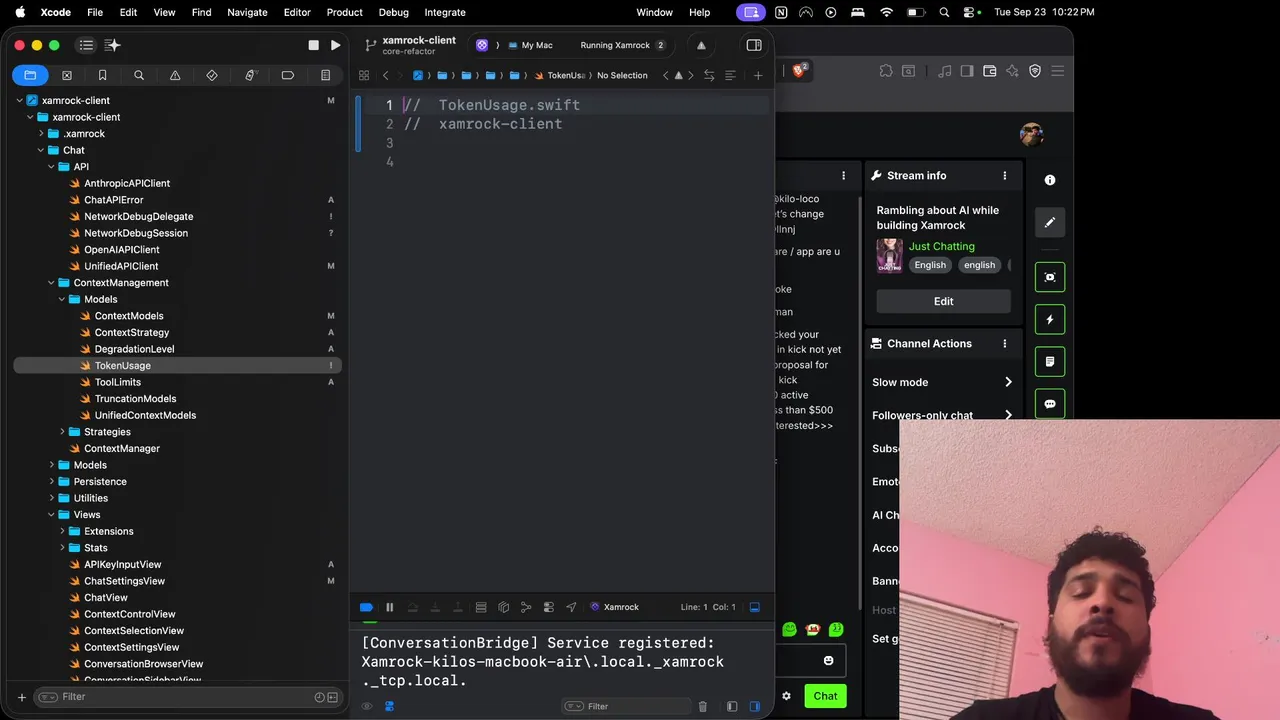Viewport: 1280px width, 720px height.
Task: Open the Report navigator tab
Action: coord(325,75)
